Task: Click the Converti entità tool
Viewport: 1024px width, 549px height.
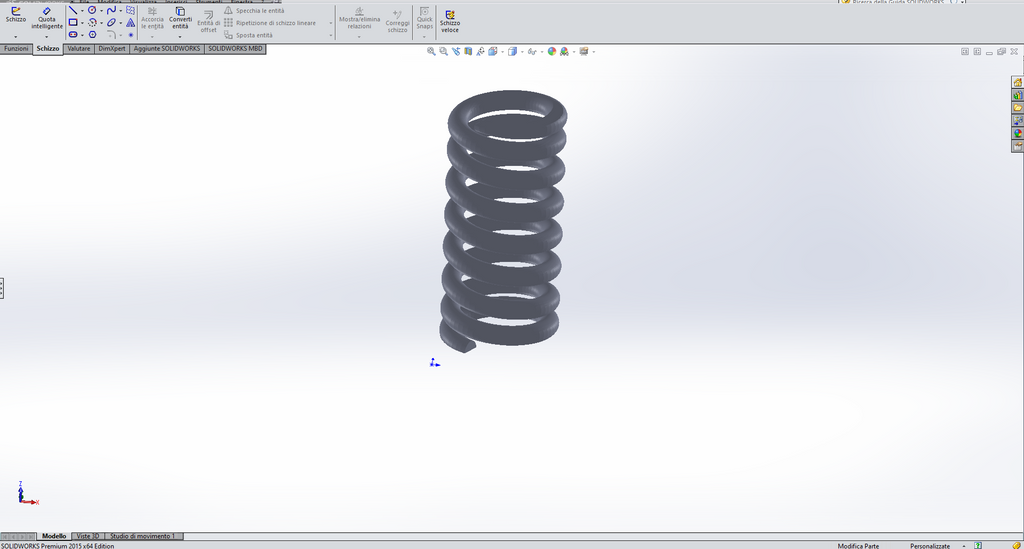Action: [180, 18]
